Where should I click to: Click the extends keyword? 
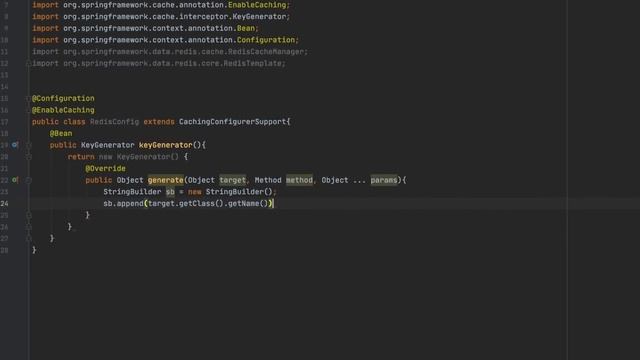point(159,122)
